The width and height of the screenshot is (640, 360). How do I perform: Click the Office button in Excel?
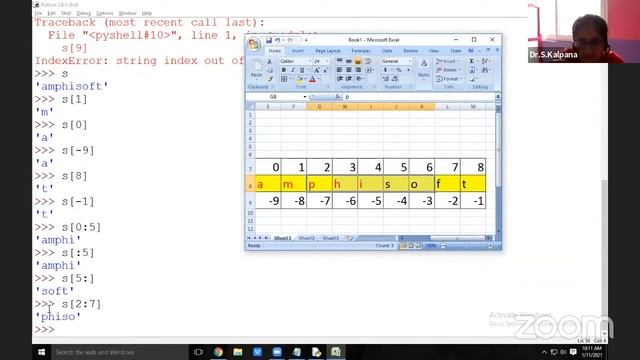[x=253, y=44]
